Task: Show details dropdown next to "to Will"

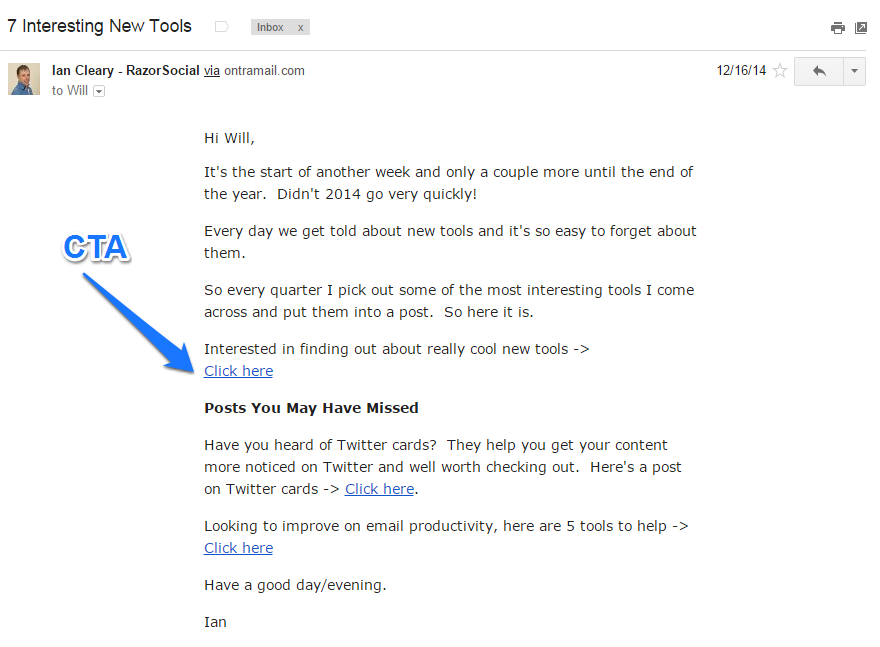Action: click(99, 91)
